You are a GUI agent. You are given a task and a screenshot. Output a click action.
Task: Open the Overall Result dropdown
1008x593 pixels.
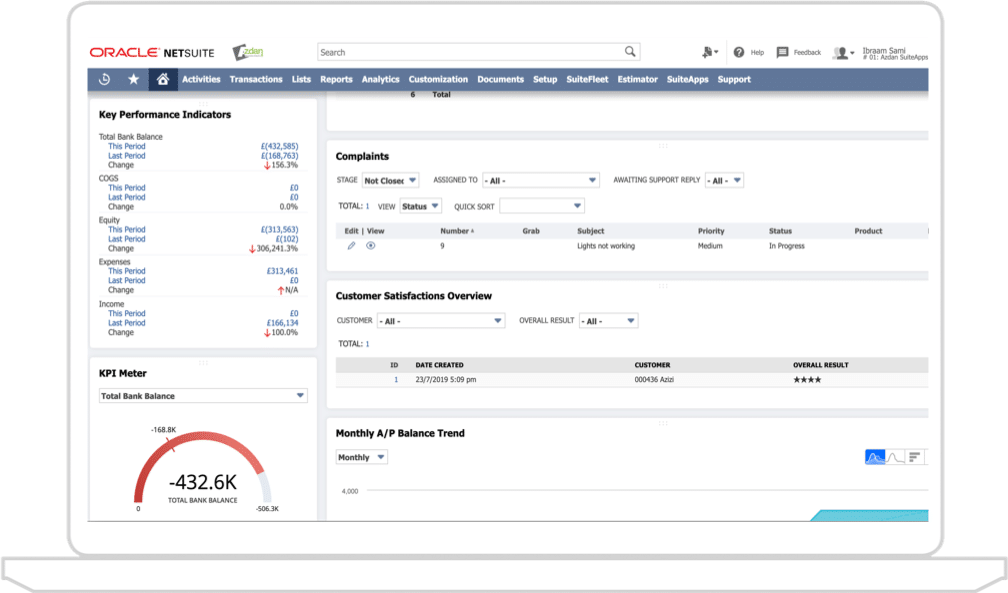[x=608, y=321]
